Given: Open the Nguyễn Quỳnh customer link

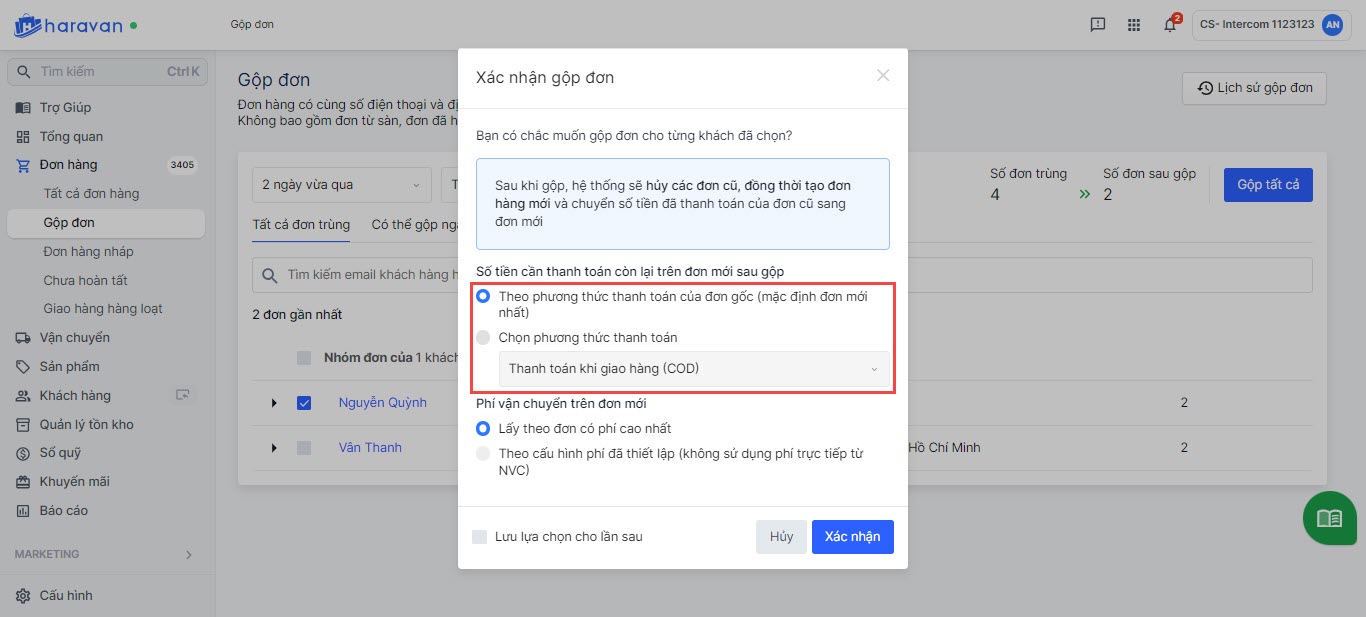Looking at the screenshot, I should [383, 403].
